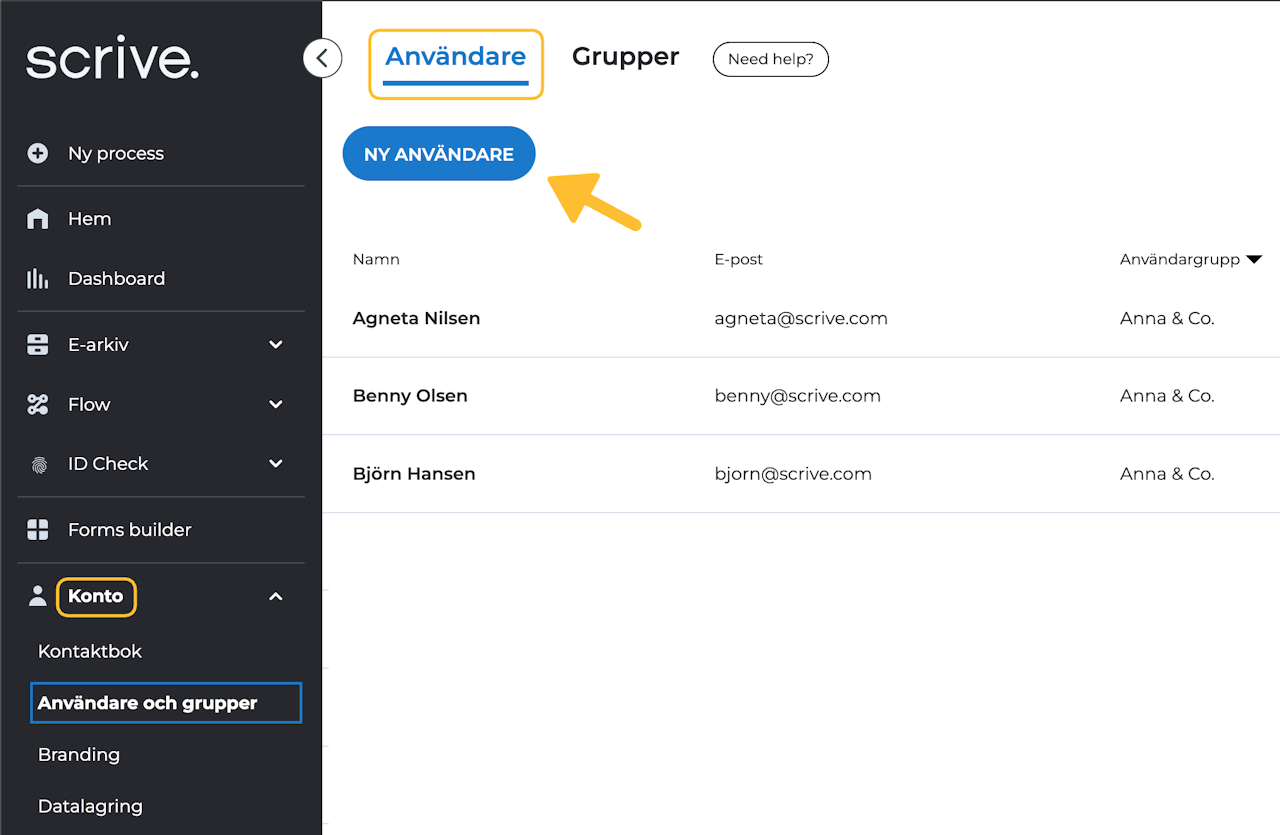Open user Björn Hansen
The width and height of the screenshot is (1280, 835).
click(x=414, y=474)
